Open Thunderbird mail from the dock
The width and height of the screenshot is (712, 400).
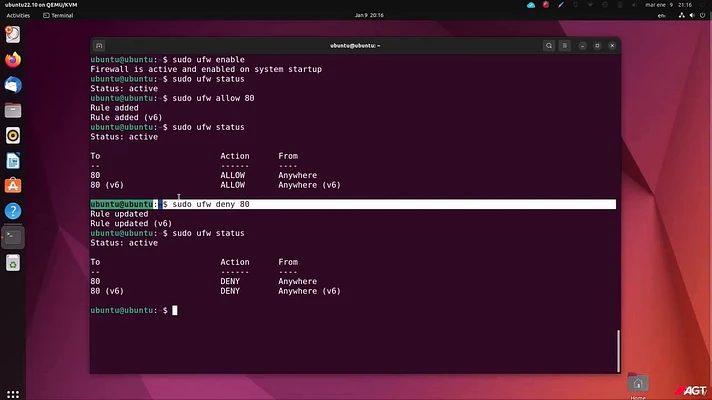coord(13,85)
